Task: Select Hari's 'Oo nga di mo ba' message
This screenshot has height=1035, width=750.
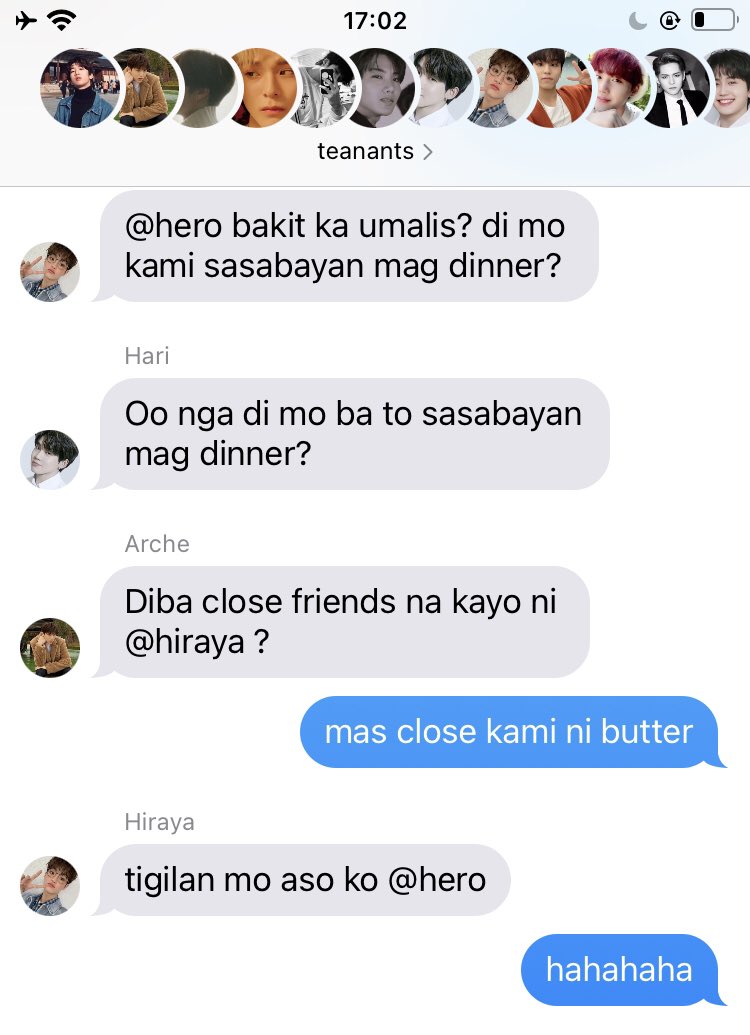Action: pos(354,434)
